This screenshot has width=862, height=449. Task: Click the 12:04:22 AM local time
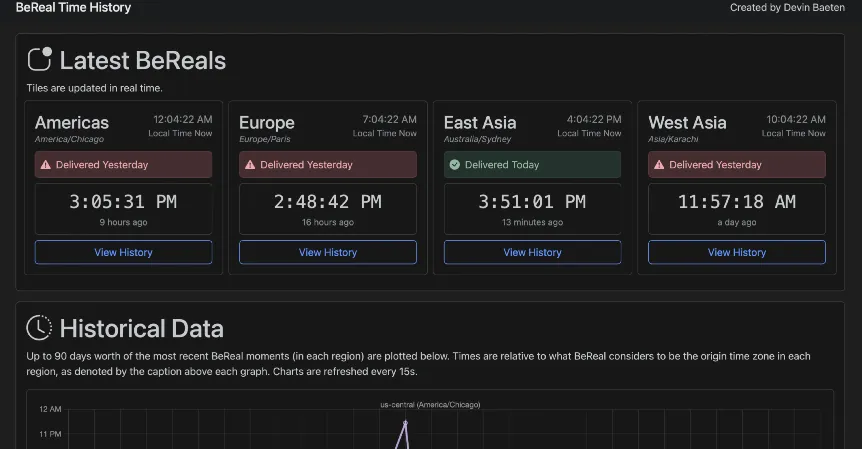183,119
